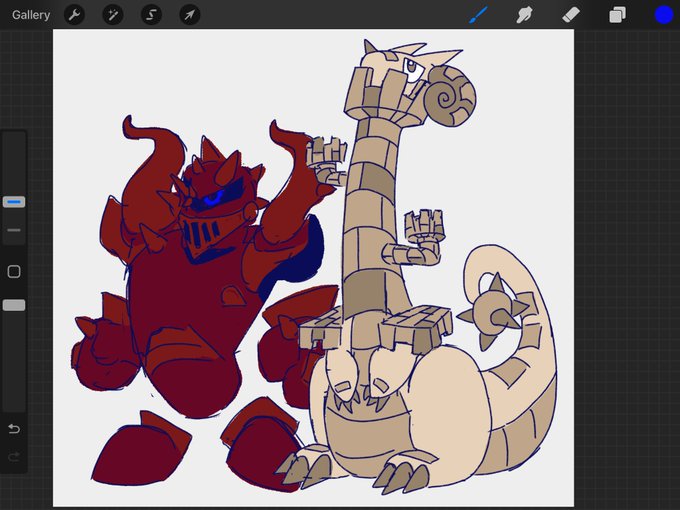The width and height of the screenshot is (680, 510).
Task: Select the Brush tool
Action: coord(479,15)
